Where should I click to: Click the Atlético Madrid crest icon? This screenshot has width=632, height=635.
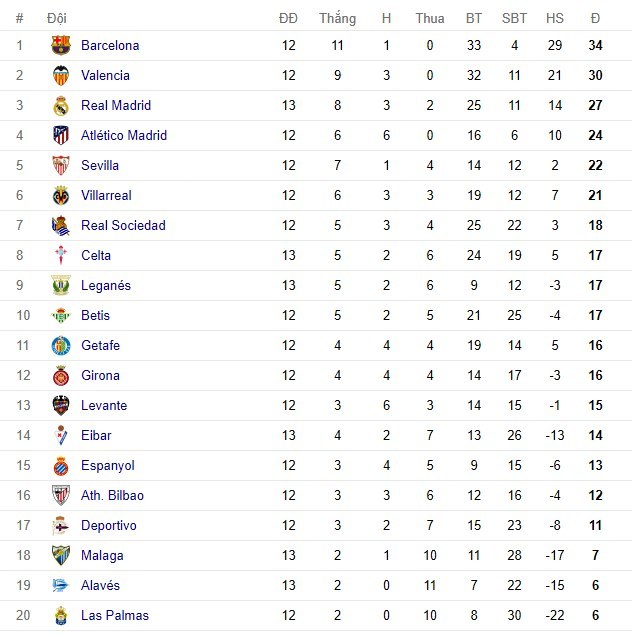(61, 135)
